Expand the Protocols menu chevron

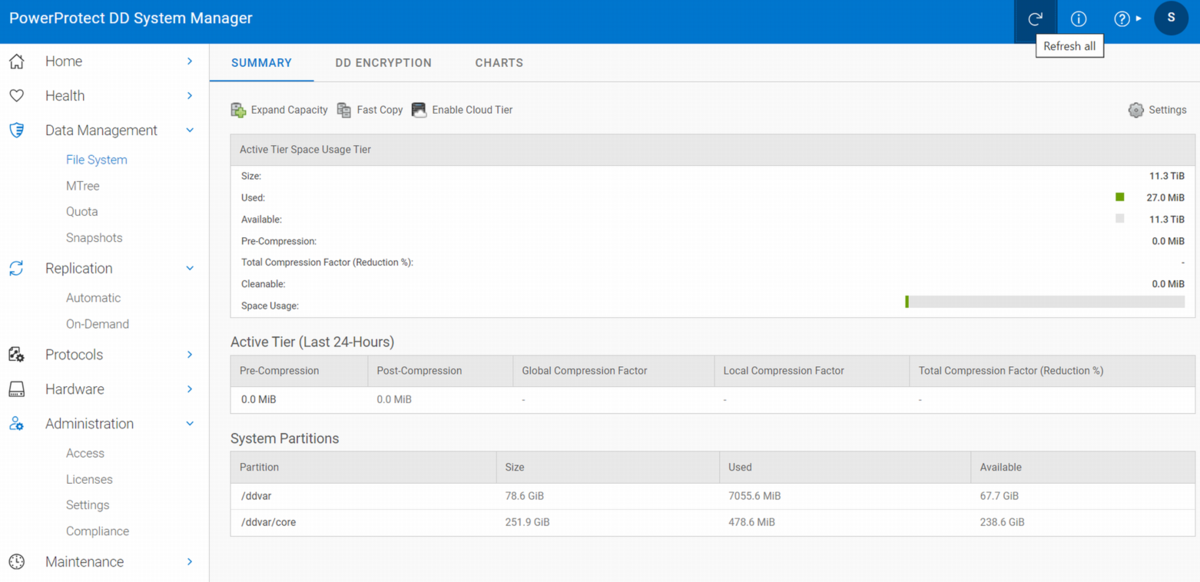(x=190, y=354)
